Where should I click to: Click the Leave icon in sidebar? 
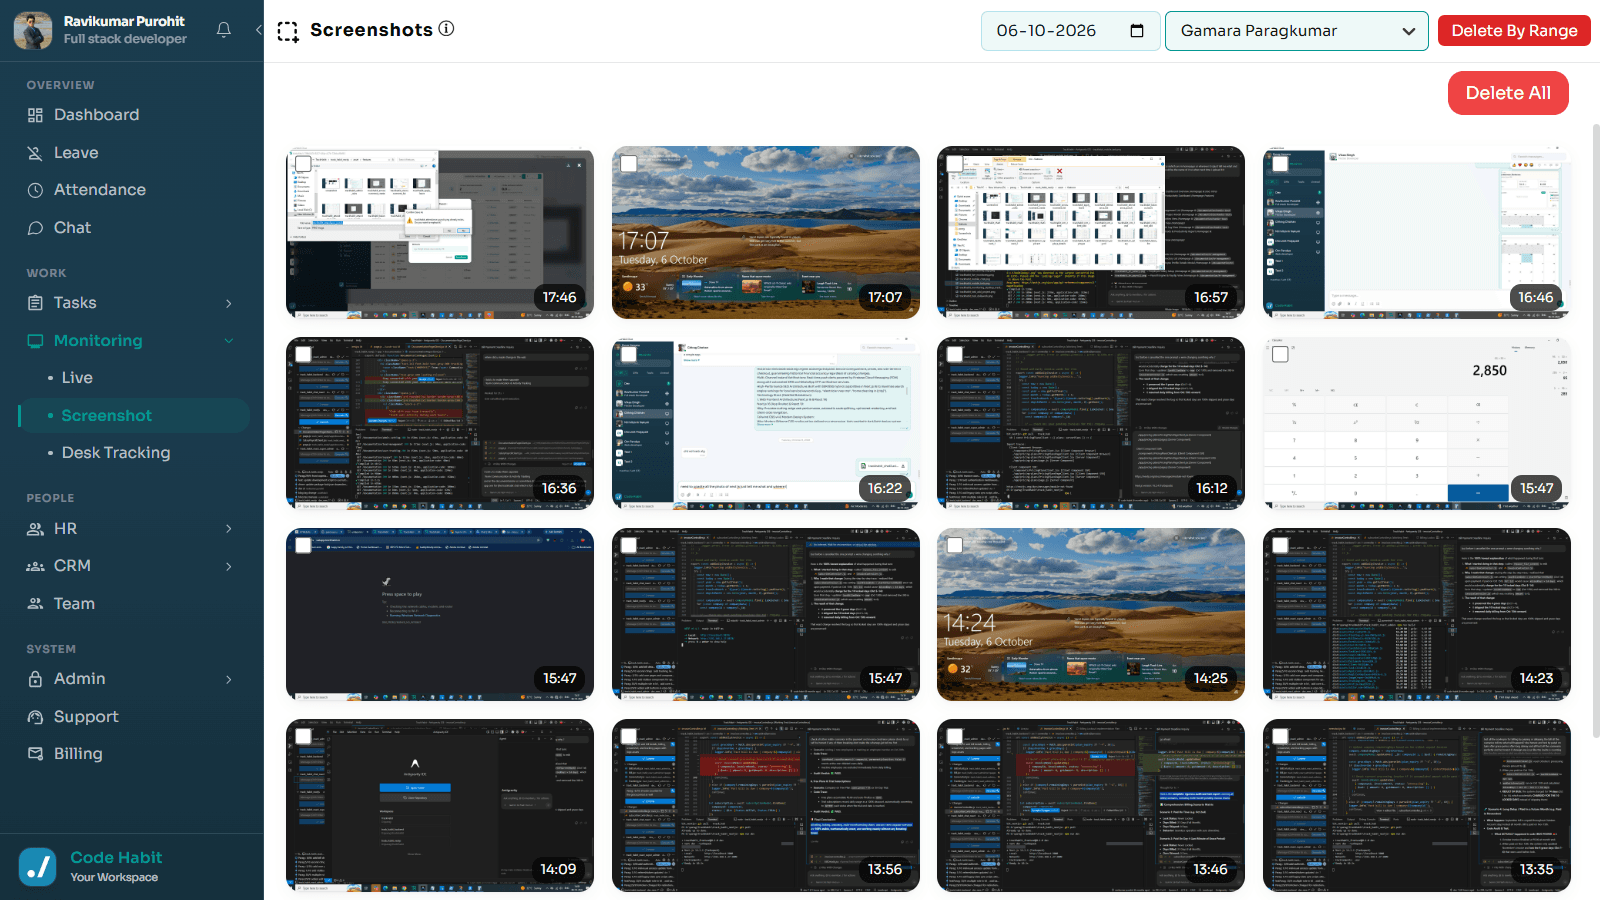pyautogui.click(x=35, y=153)
